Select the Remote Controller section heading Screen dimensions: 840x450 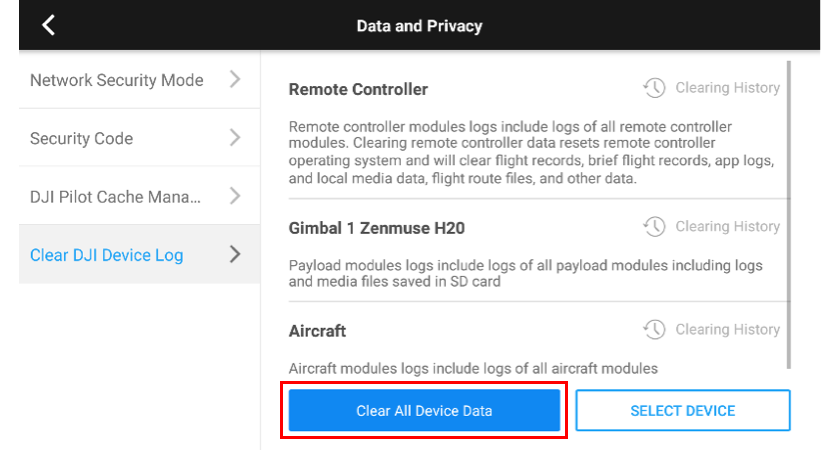pos(358,89)
